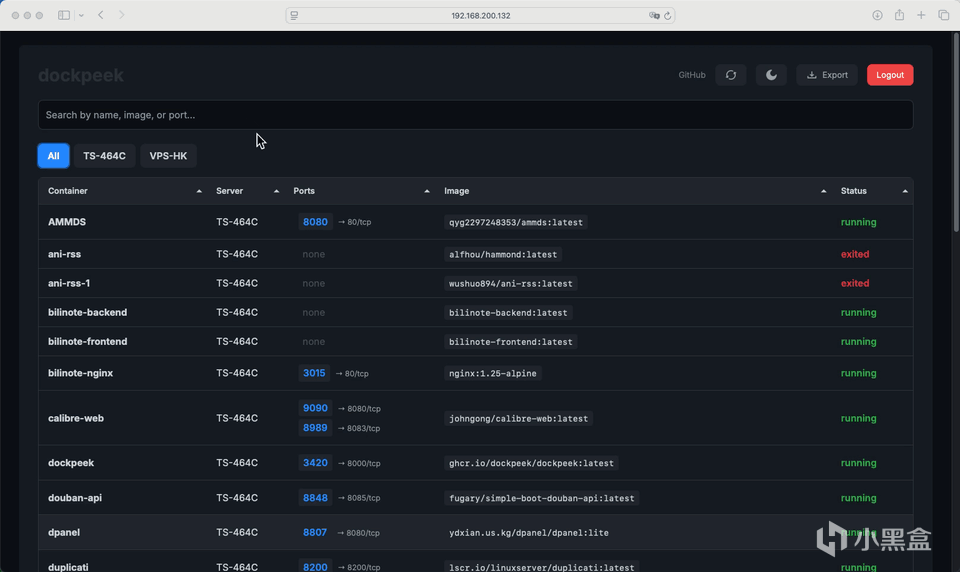Open the GitHub link
The height and width of the screenshot is (572, 960).
point(691,75)
